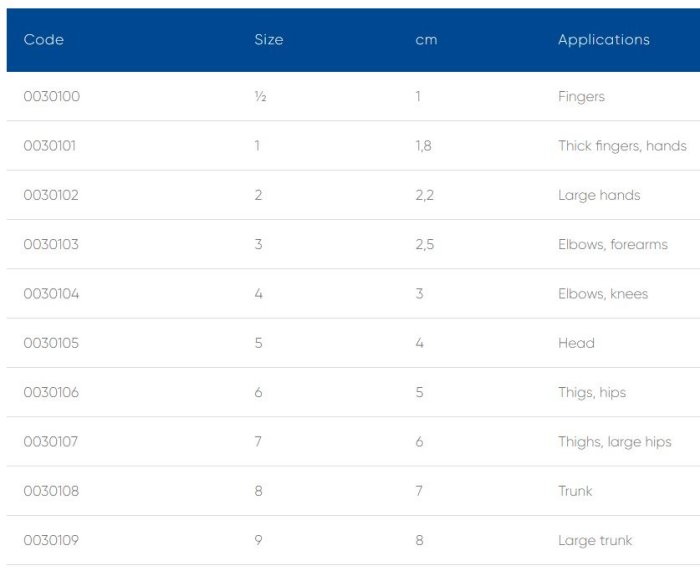
Task: Select the Large trunk cell
Action: point(595,541)
